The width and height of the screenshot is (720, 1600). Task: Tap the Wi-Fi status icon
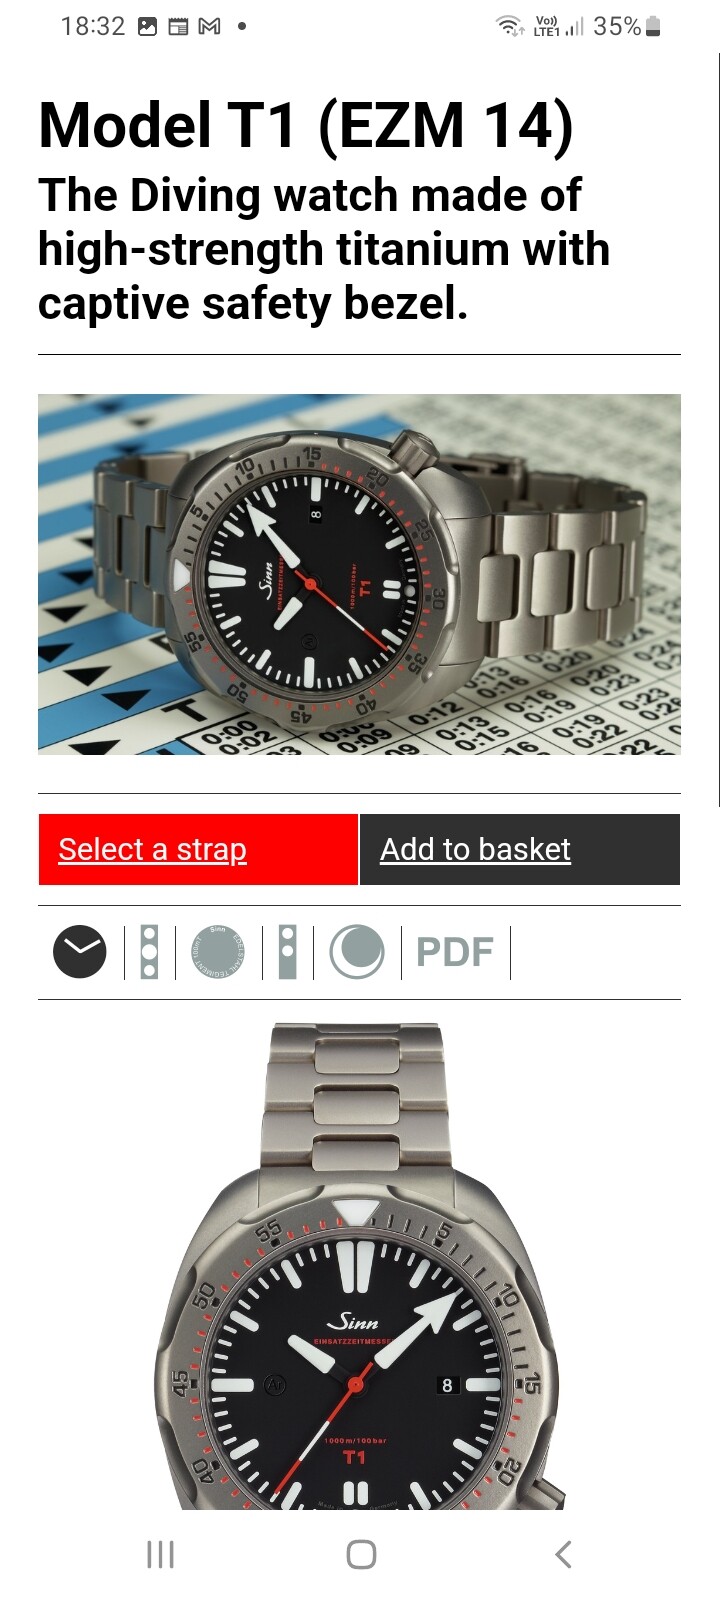(x=510, y=27)
